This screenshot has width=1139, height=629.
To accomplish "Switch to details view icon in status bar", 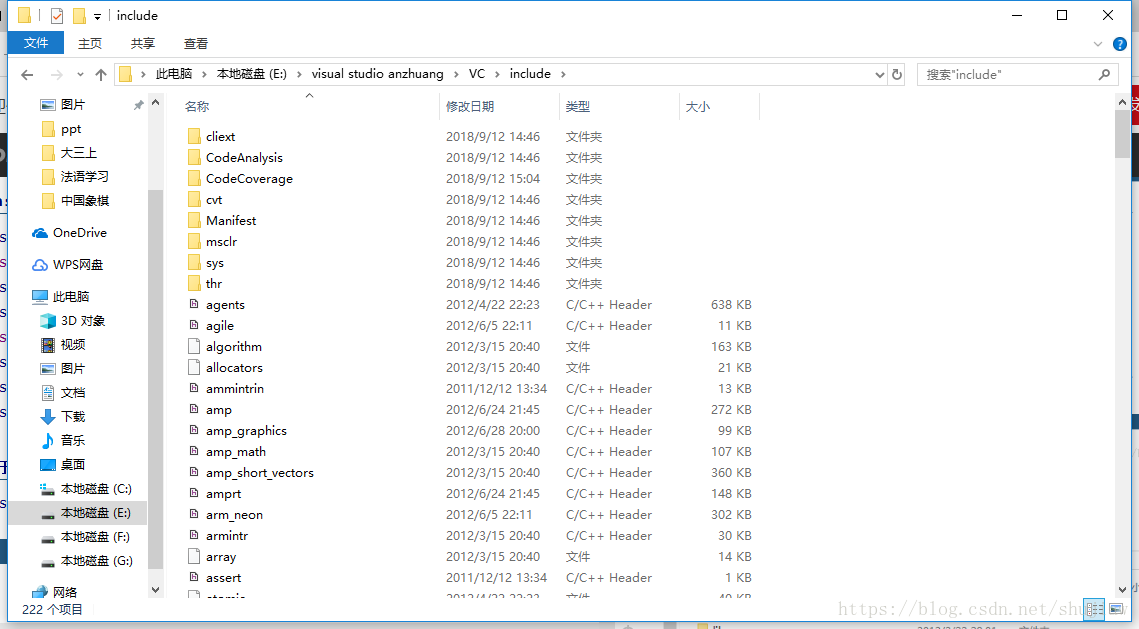I will 1094,608.
